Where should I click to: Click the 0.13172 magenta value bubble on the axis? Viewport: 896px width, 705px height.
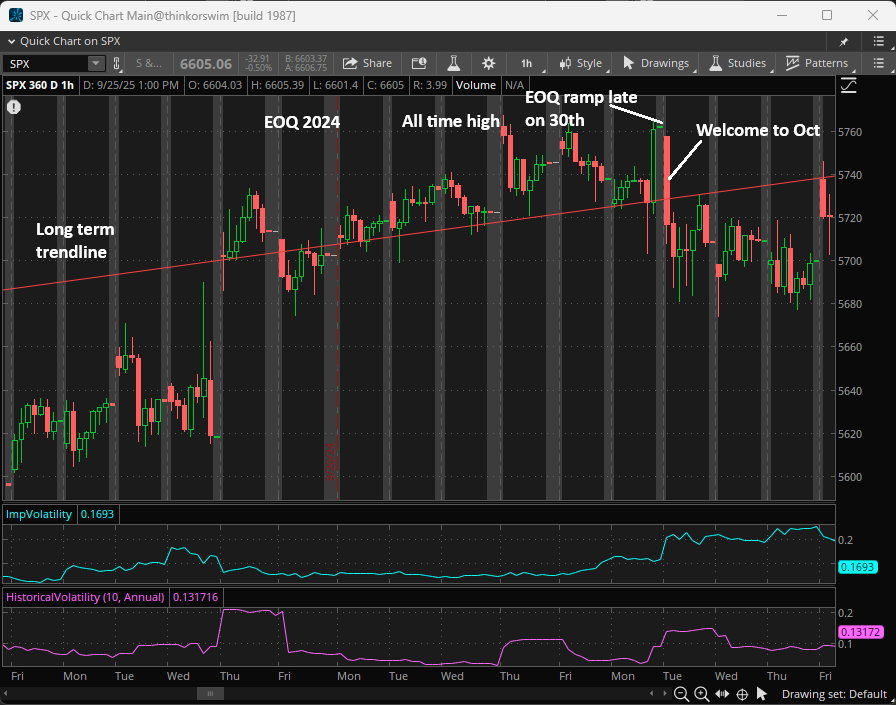(861, 632)
